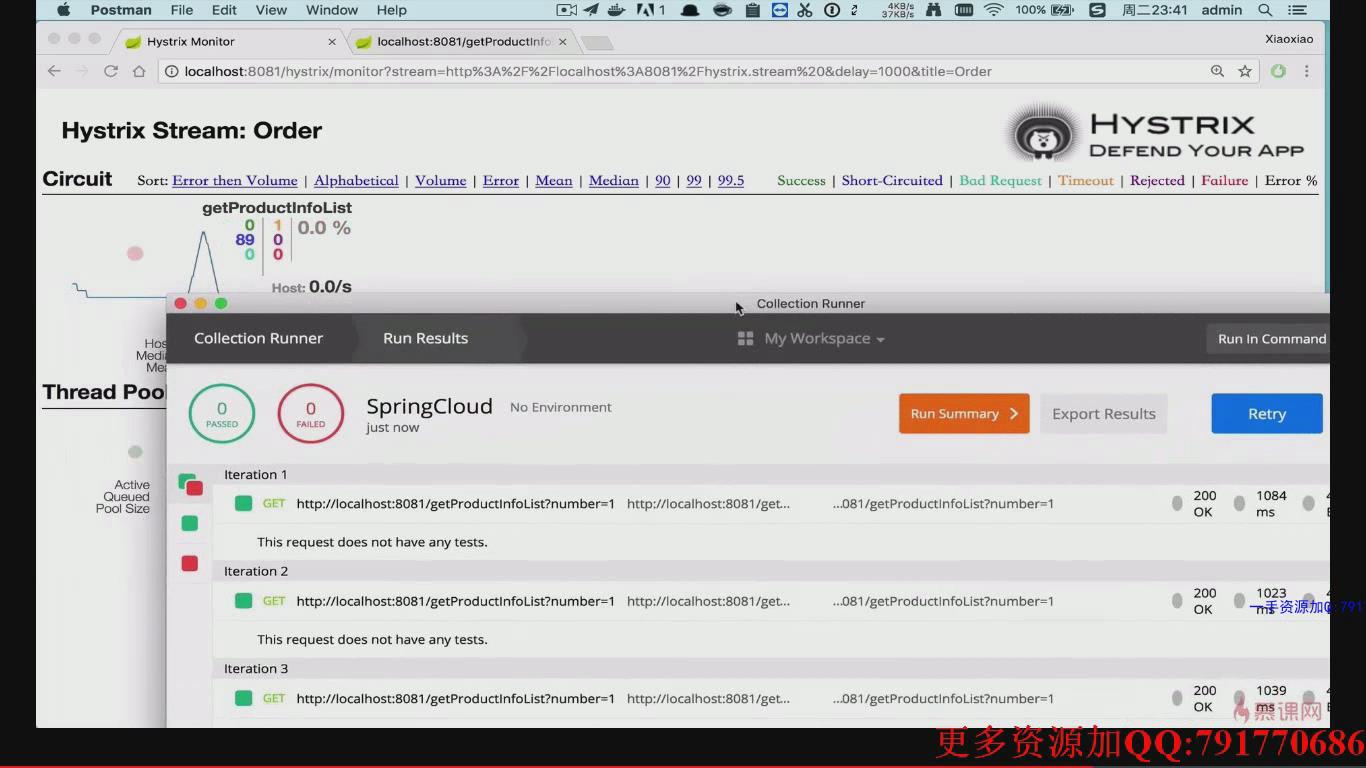Click the Run In Command button
The image size is (1366, 768).
point(1270,339)
